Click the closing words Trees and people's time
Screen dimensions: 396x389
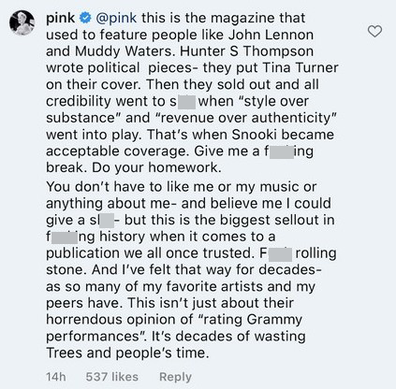(127, 353)
